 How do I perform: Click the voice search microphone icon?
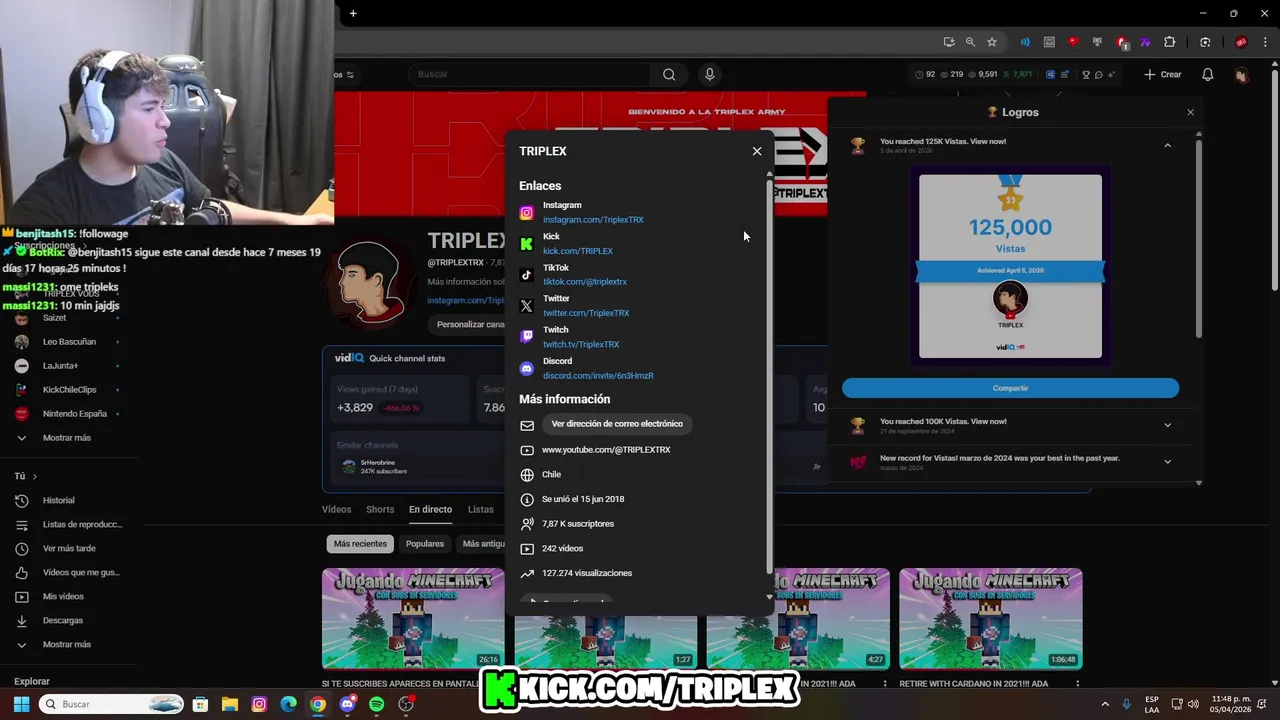point(710,74)
